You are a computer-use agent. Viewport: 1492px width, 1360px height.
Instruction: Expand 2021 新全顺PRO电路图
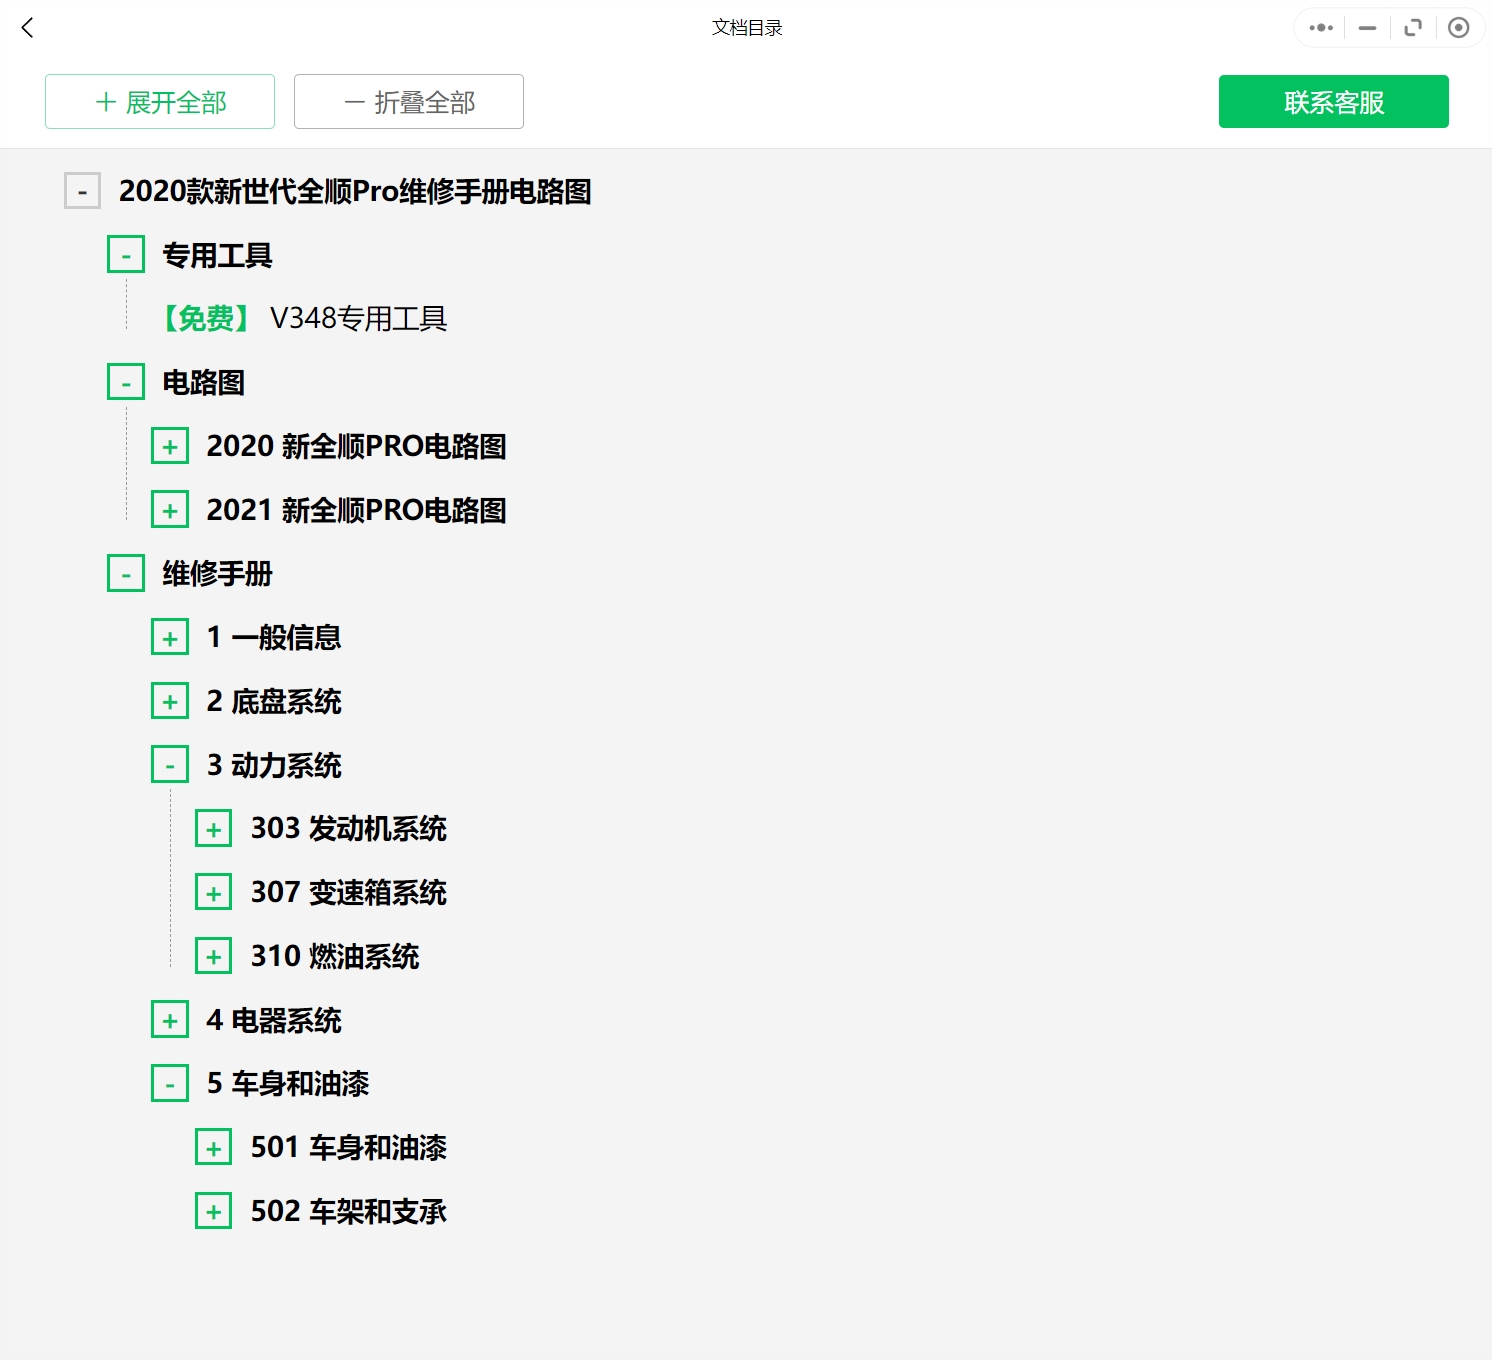[x=170, y=511]
